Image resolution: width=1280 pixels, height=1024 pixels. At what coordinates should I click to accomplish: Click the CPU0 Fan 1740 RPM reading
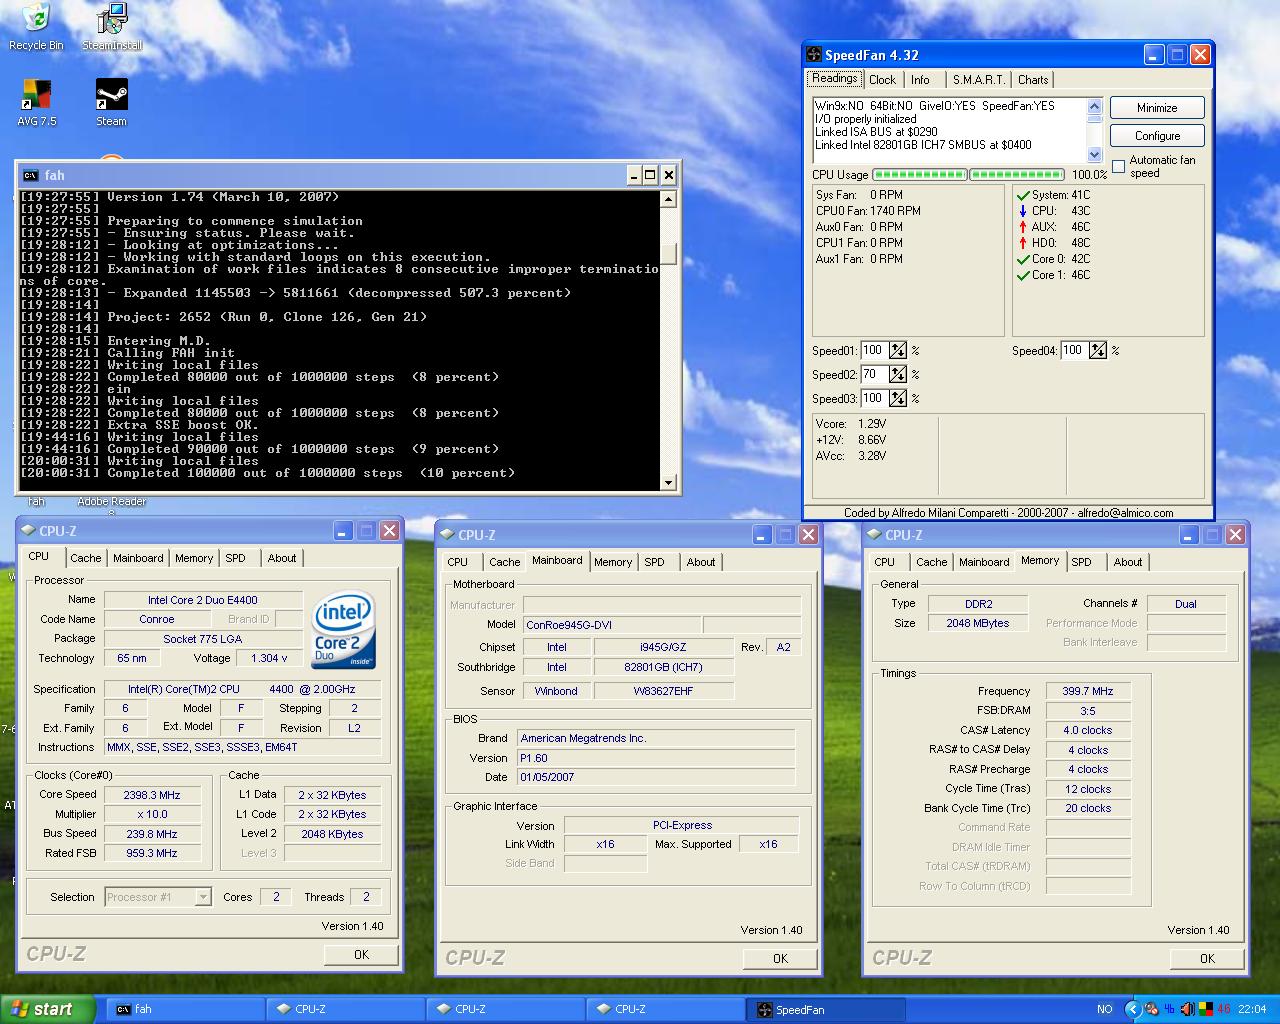868,211
